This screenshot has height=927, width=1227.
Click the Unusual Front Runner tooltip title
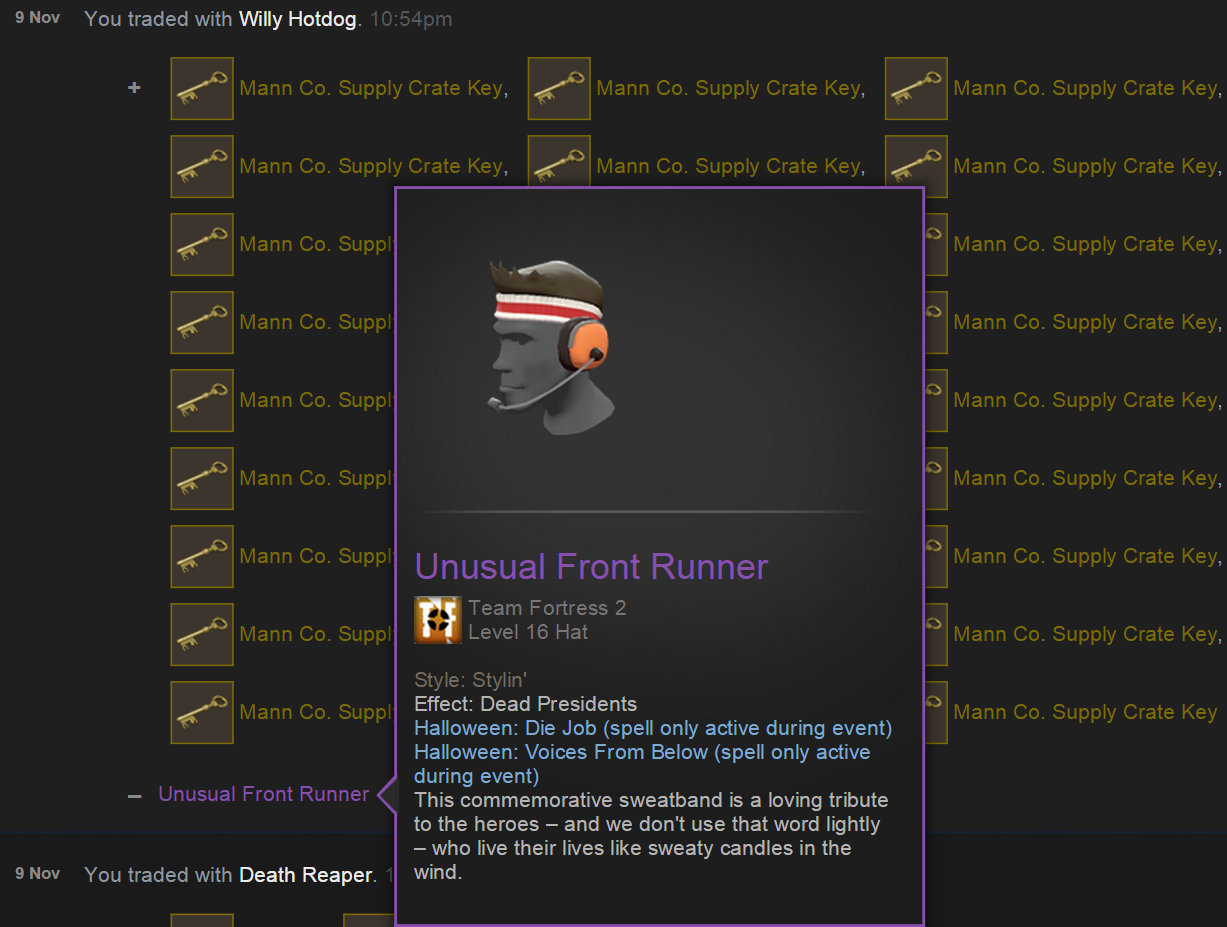pyautogui.click(x=591, y=567)
